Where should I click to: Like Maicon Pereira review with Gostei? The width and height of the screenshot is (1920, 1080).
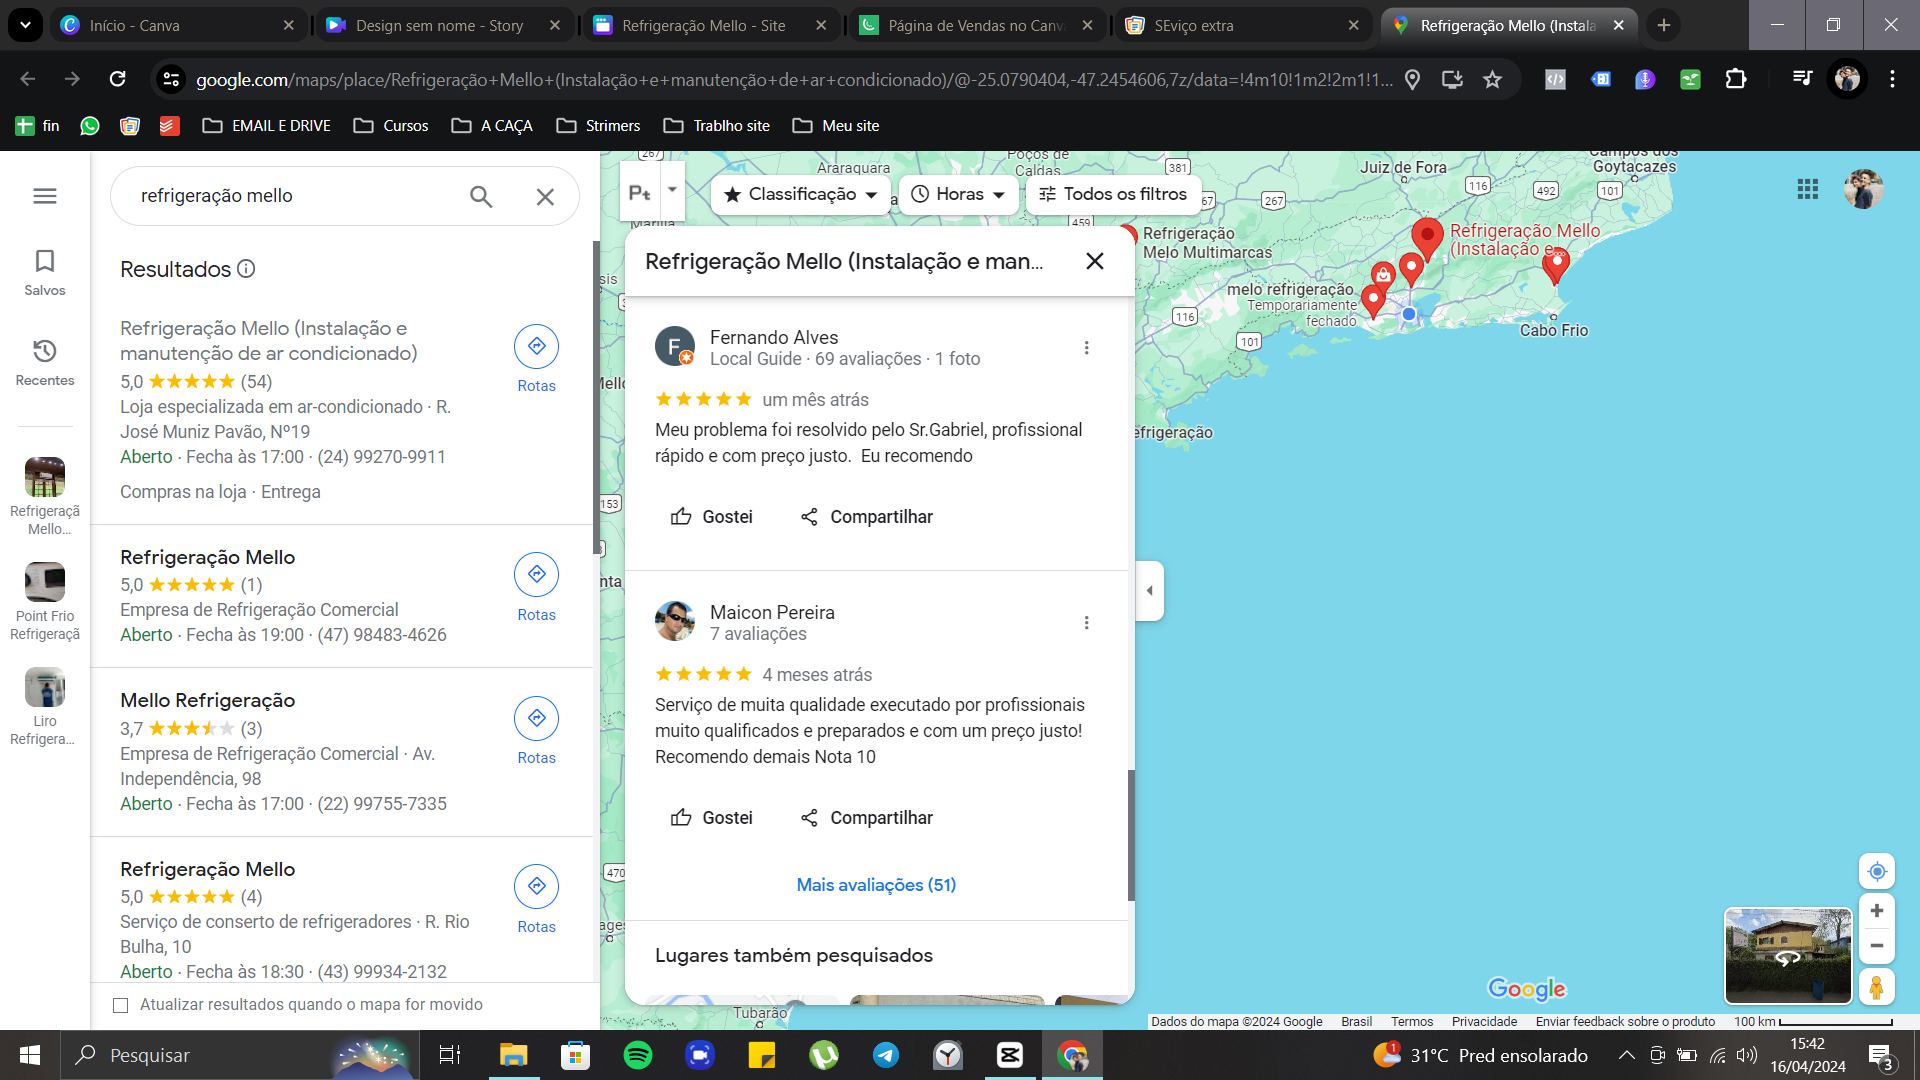pos(711,818)
